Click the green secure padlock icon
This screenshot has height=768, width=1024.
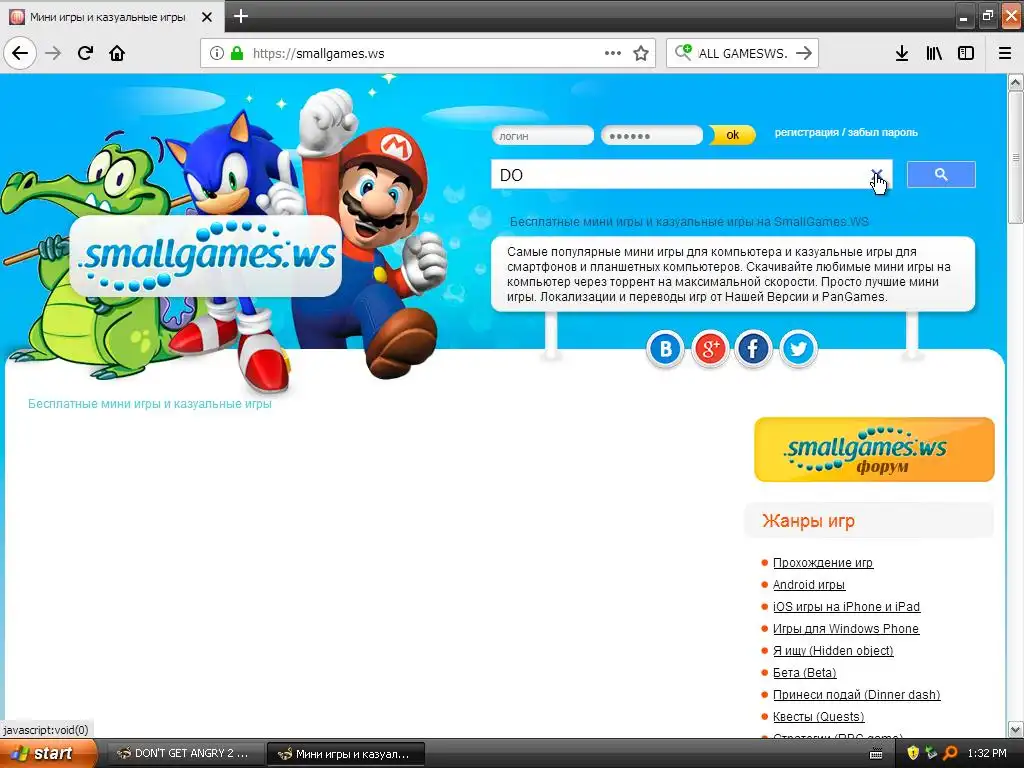click(237, 53)
